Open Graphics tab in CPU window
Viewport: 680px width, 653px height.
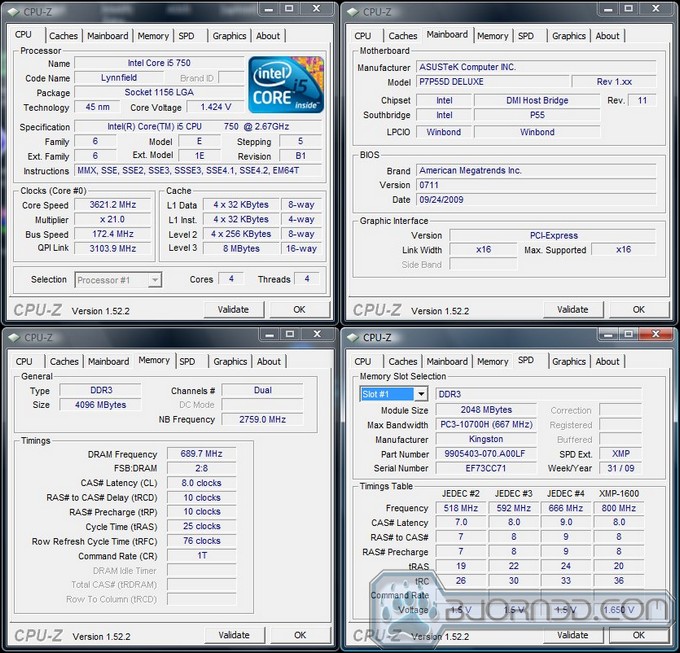click(x=229, y=36)
